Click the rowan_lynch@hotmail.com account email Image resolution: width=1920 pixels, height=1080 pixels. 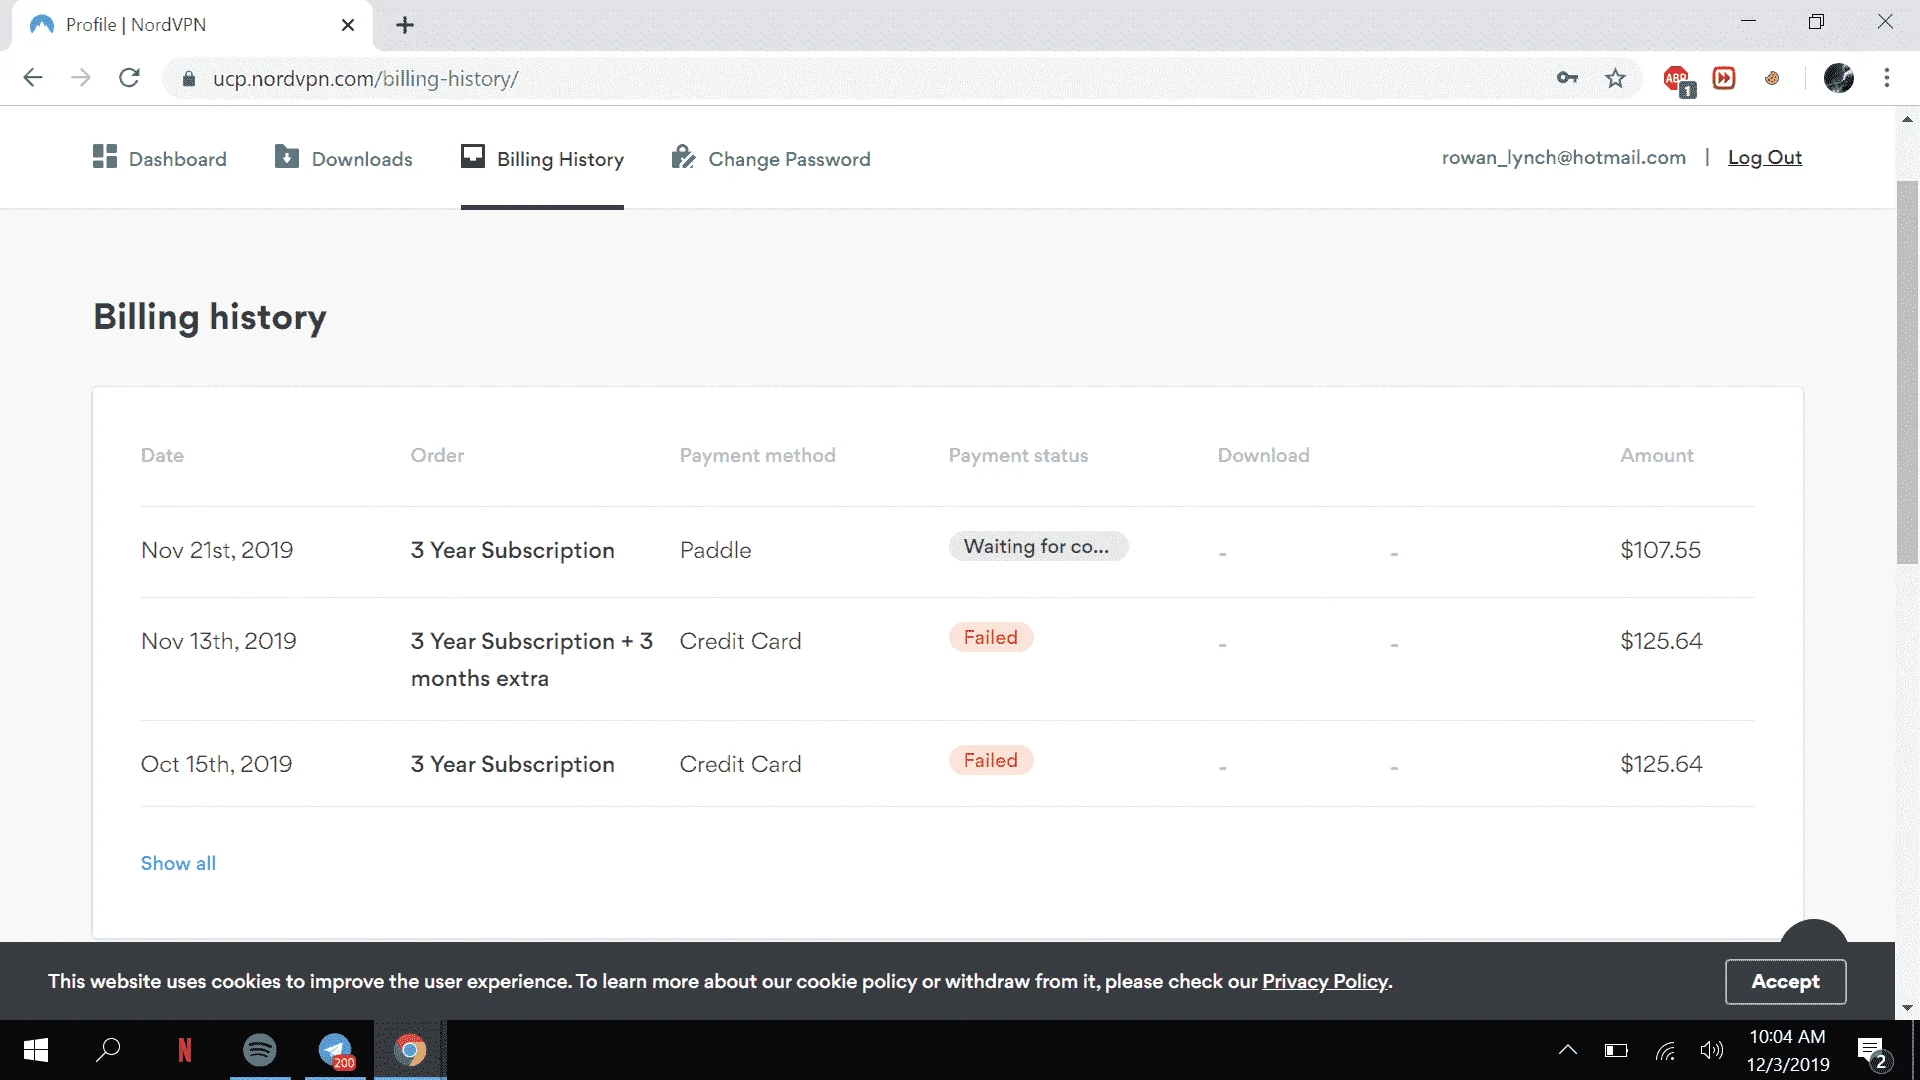(1564, 157)
